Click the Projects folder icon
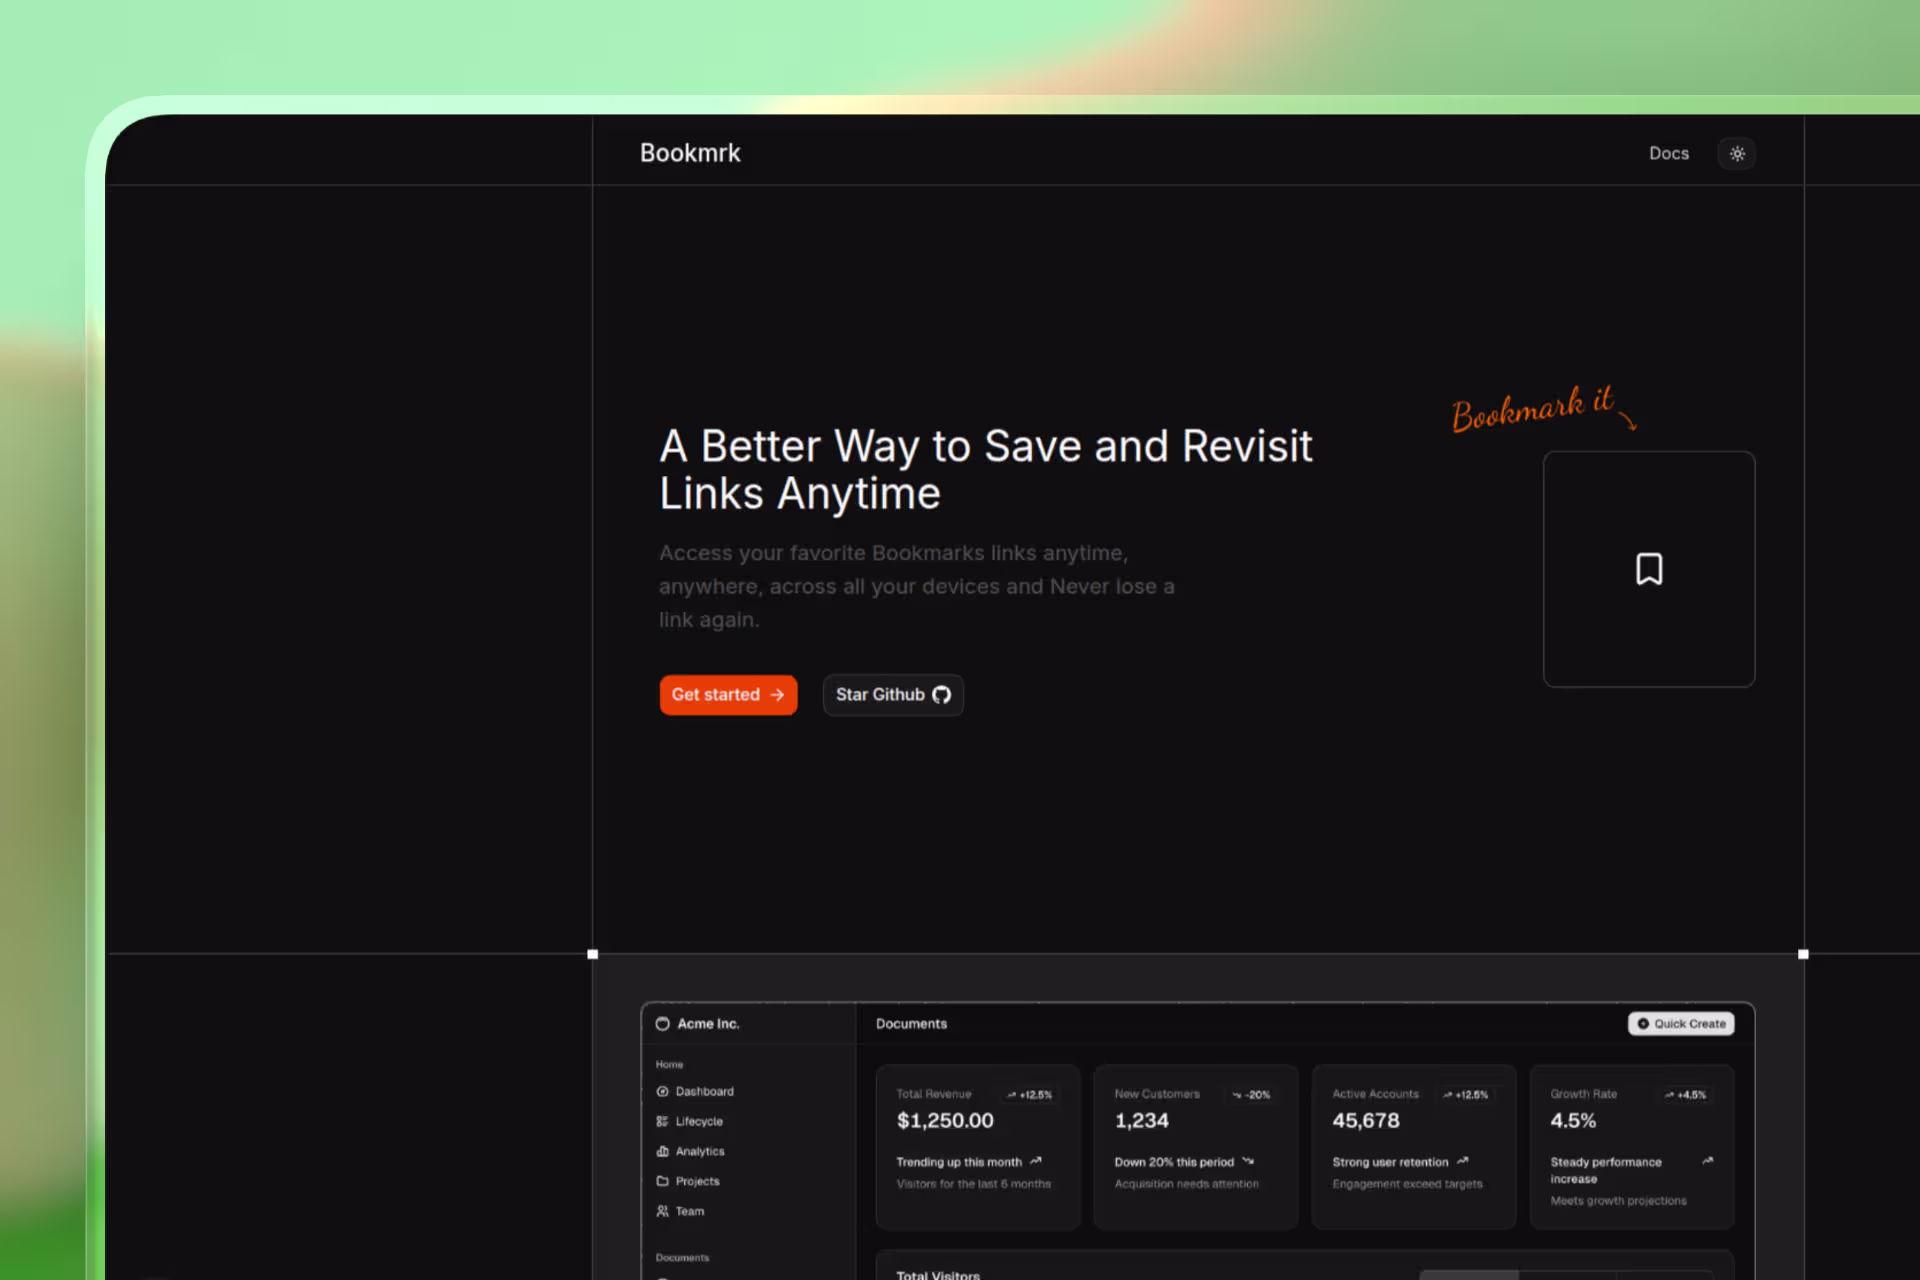Image resolution: width=1920 pixels, height=1280 pixels. tap(662, 1182)
